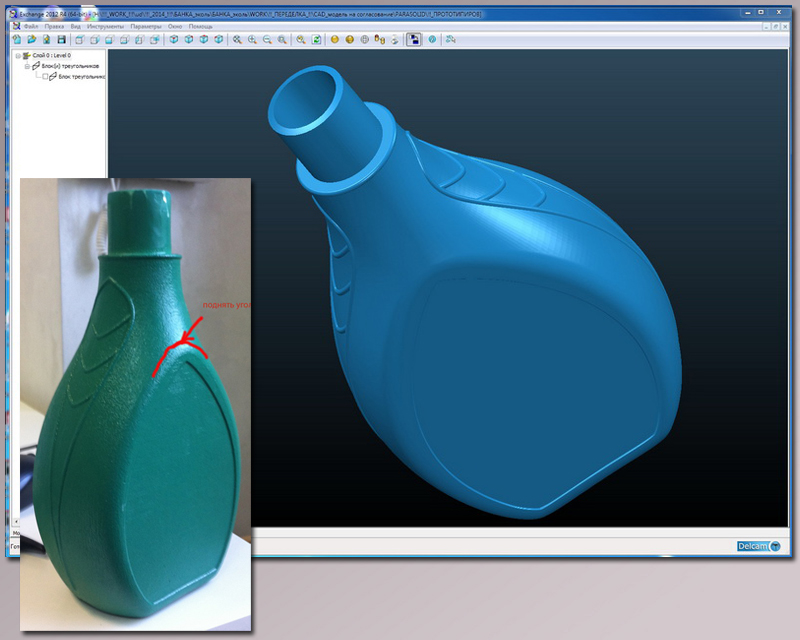Collapse the Слой 0 : Level 0 node

pyautogui.click(x=18, y=56)
